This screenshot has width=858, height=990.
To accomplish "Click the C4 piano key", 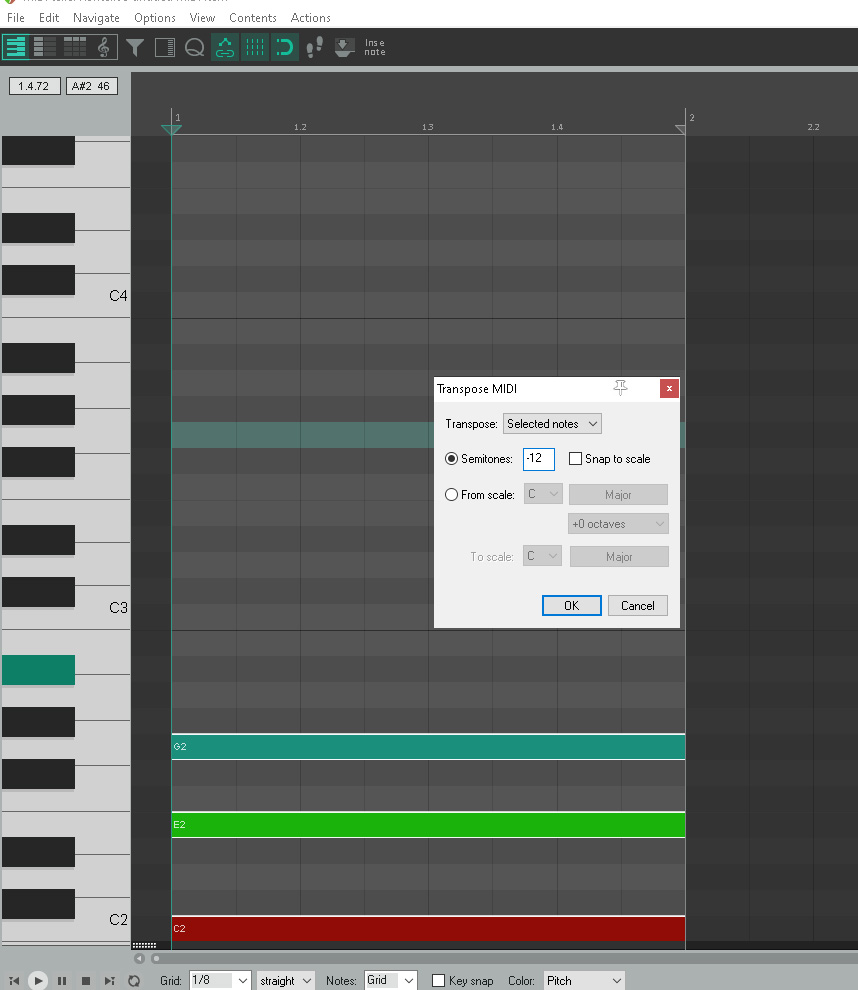I will point(101,295).
